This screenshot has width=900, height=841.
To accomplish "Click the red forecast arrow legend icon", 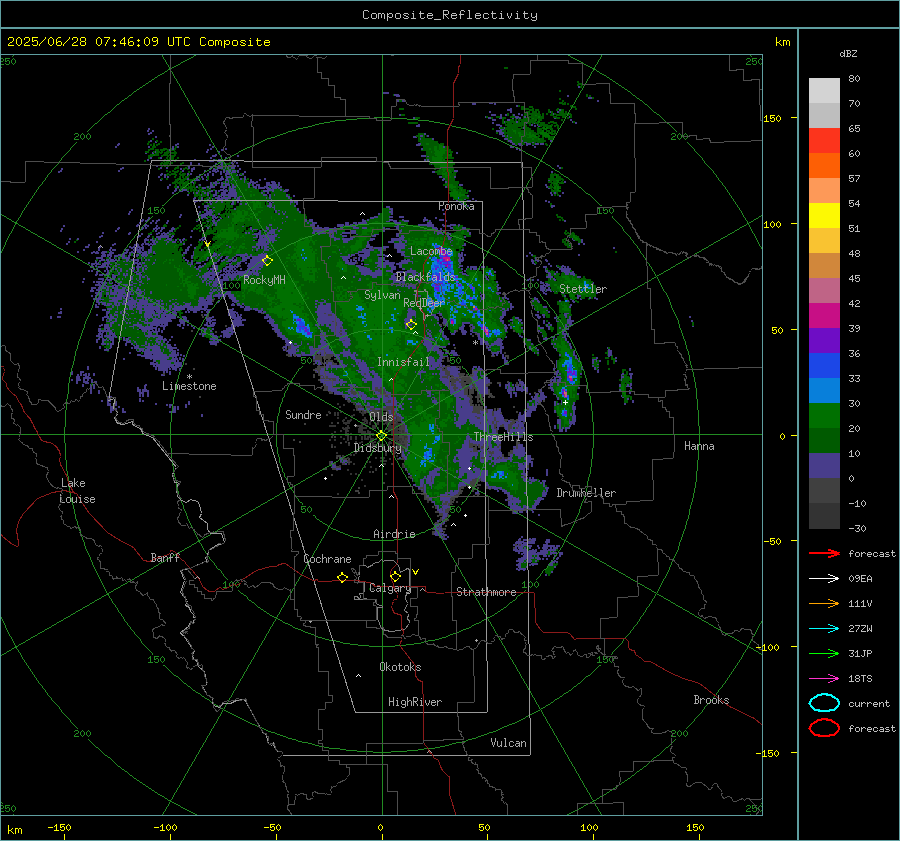I will click(x=824, y=553).
